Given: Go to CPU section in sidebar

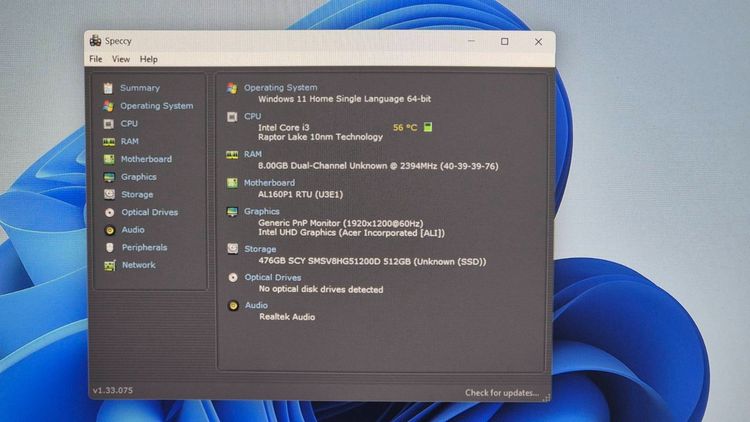Looking at the screenshot, I should coord(129,123).
